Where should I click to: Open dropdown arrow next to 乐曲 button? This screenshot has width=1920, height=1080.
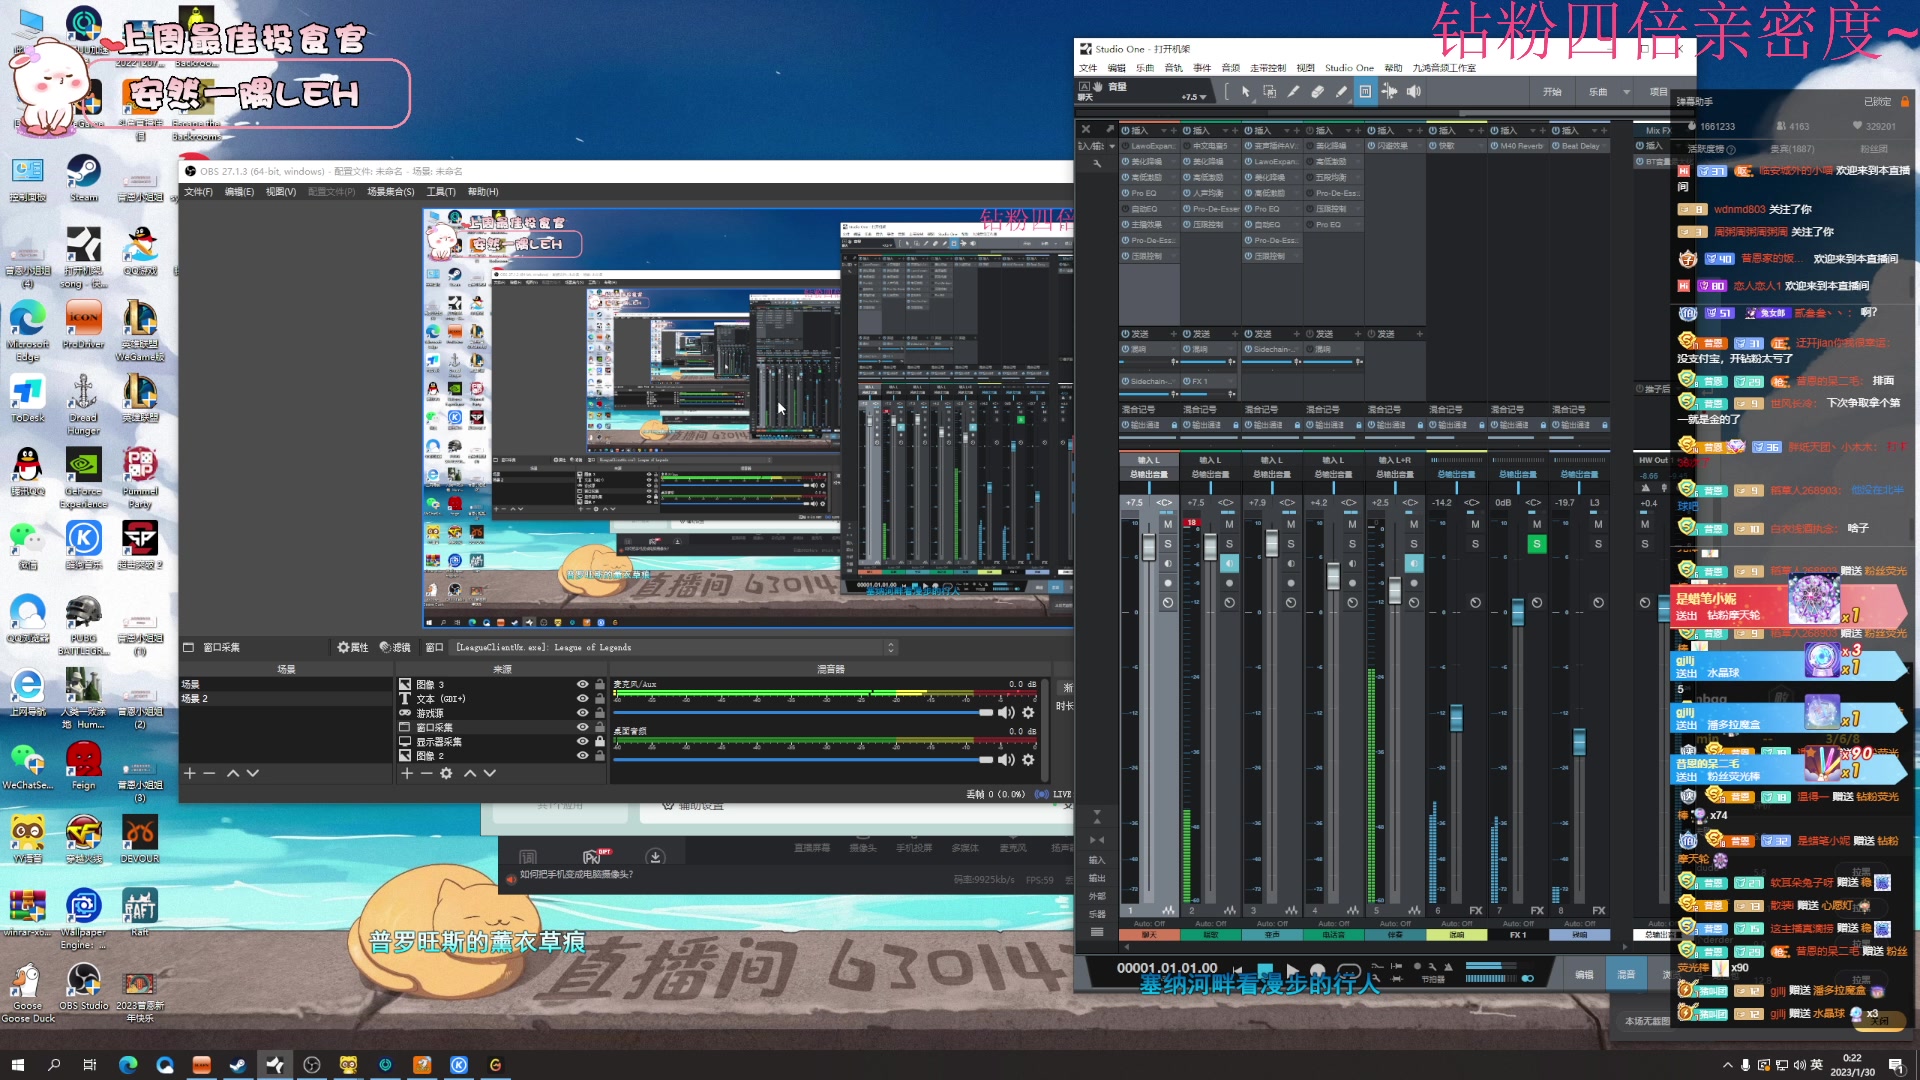click(x=1626, y=92)
